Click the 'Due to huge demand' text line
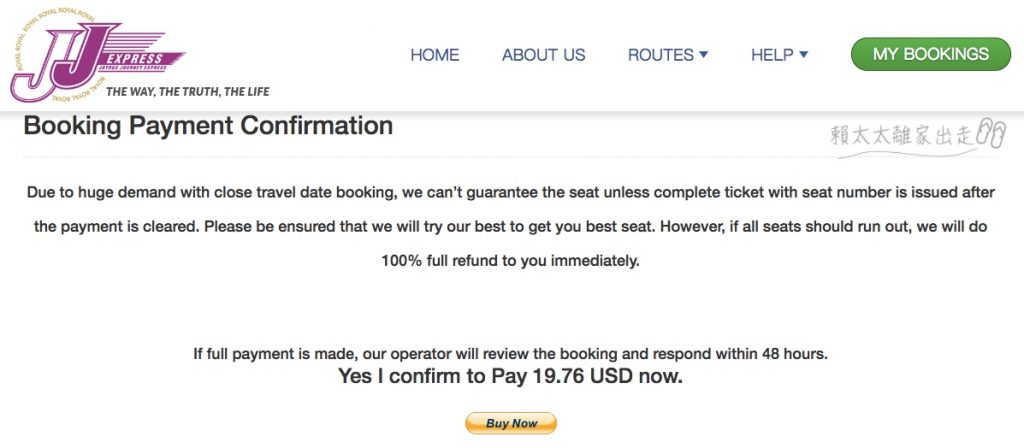Image resolution: width=1024 pixels, height=448 pixels. click(511, 193)
